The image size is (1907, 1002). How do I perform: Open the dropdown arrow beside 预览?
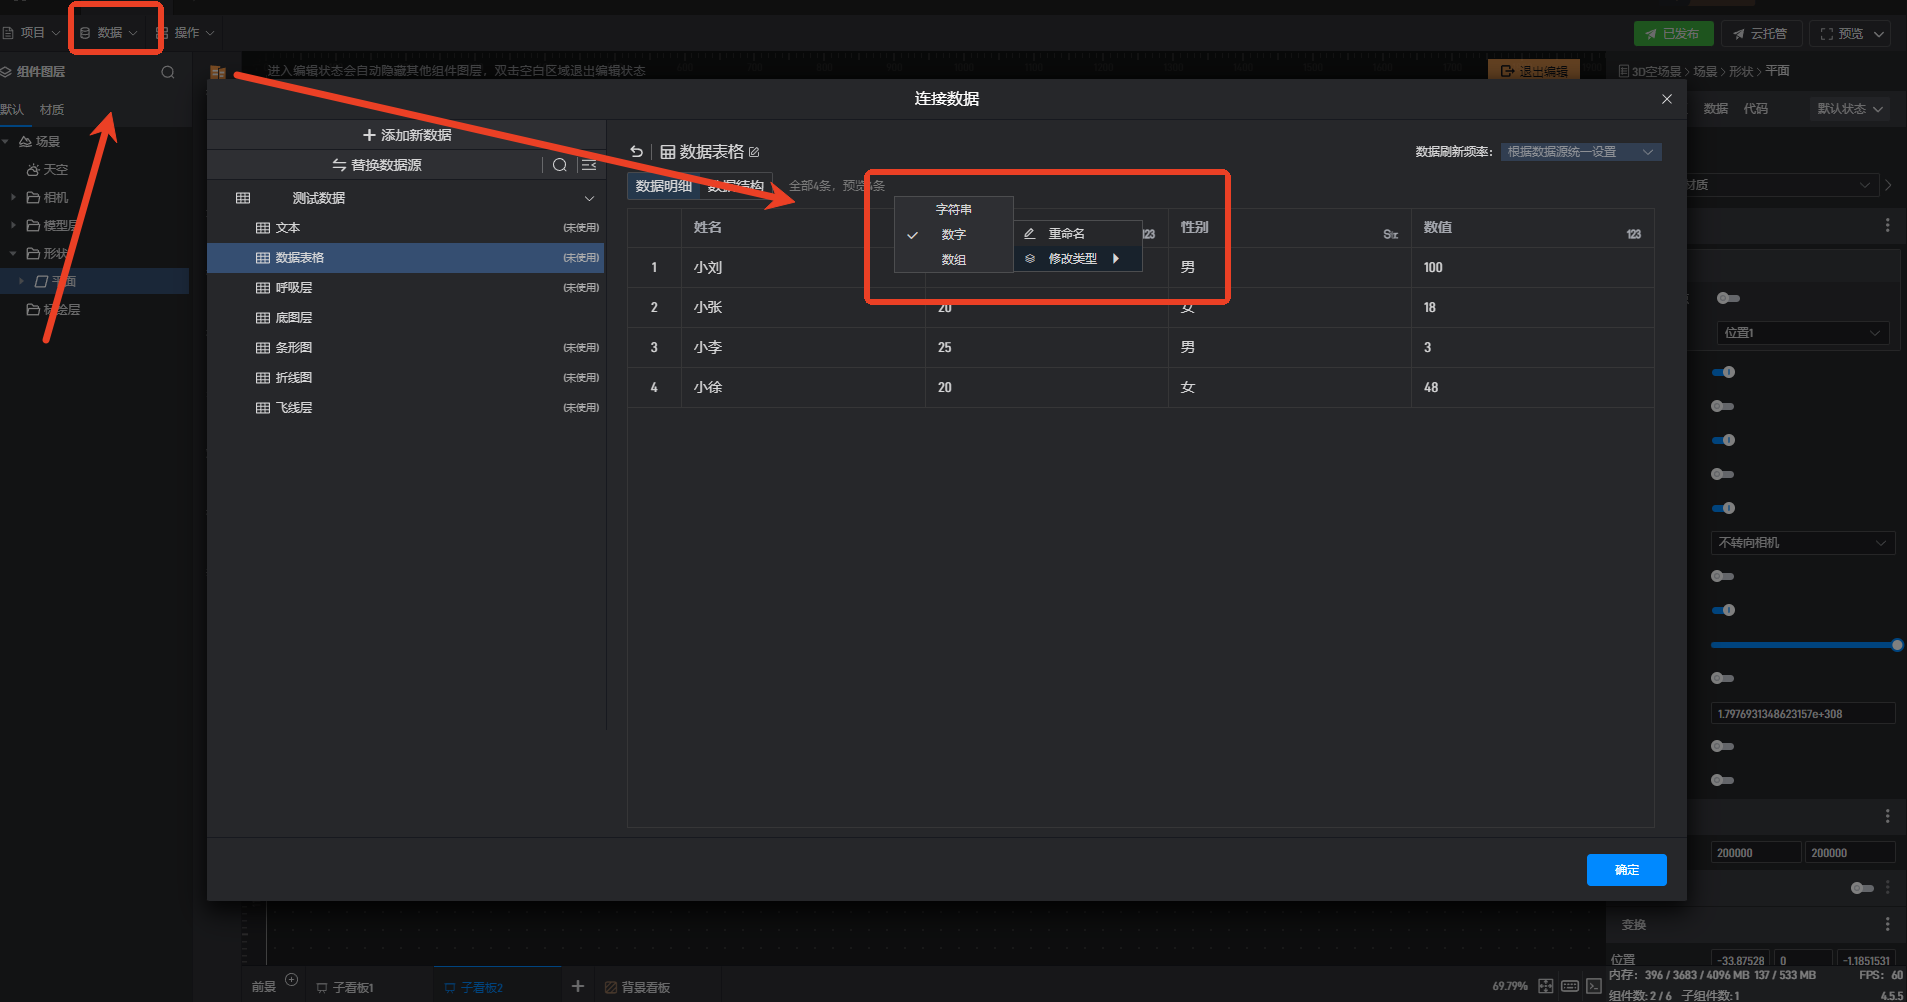click(x=1879, y=33)
